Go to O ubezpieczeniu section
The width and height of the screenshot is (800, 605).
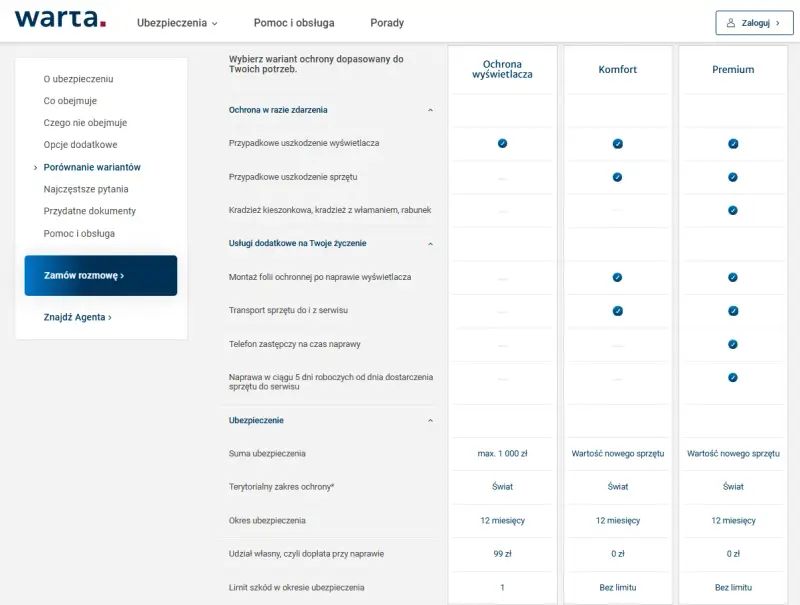(79, 79)
